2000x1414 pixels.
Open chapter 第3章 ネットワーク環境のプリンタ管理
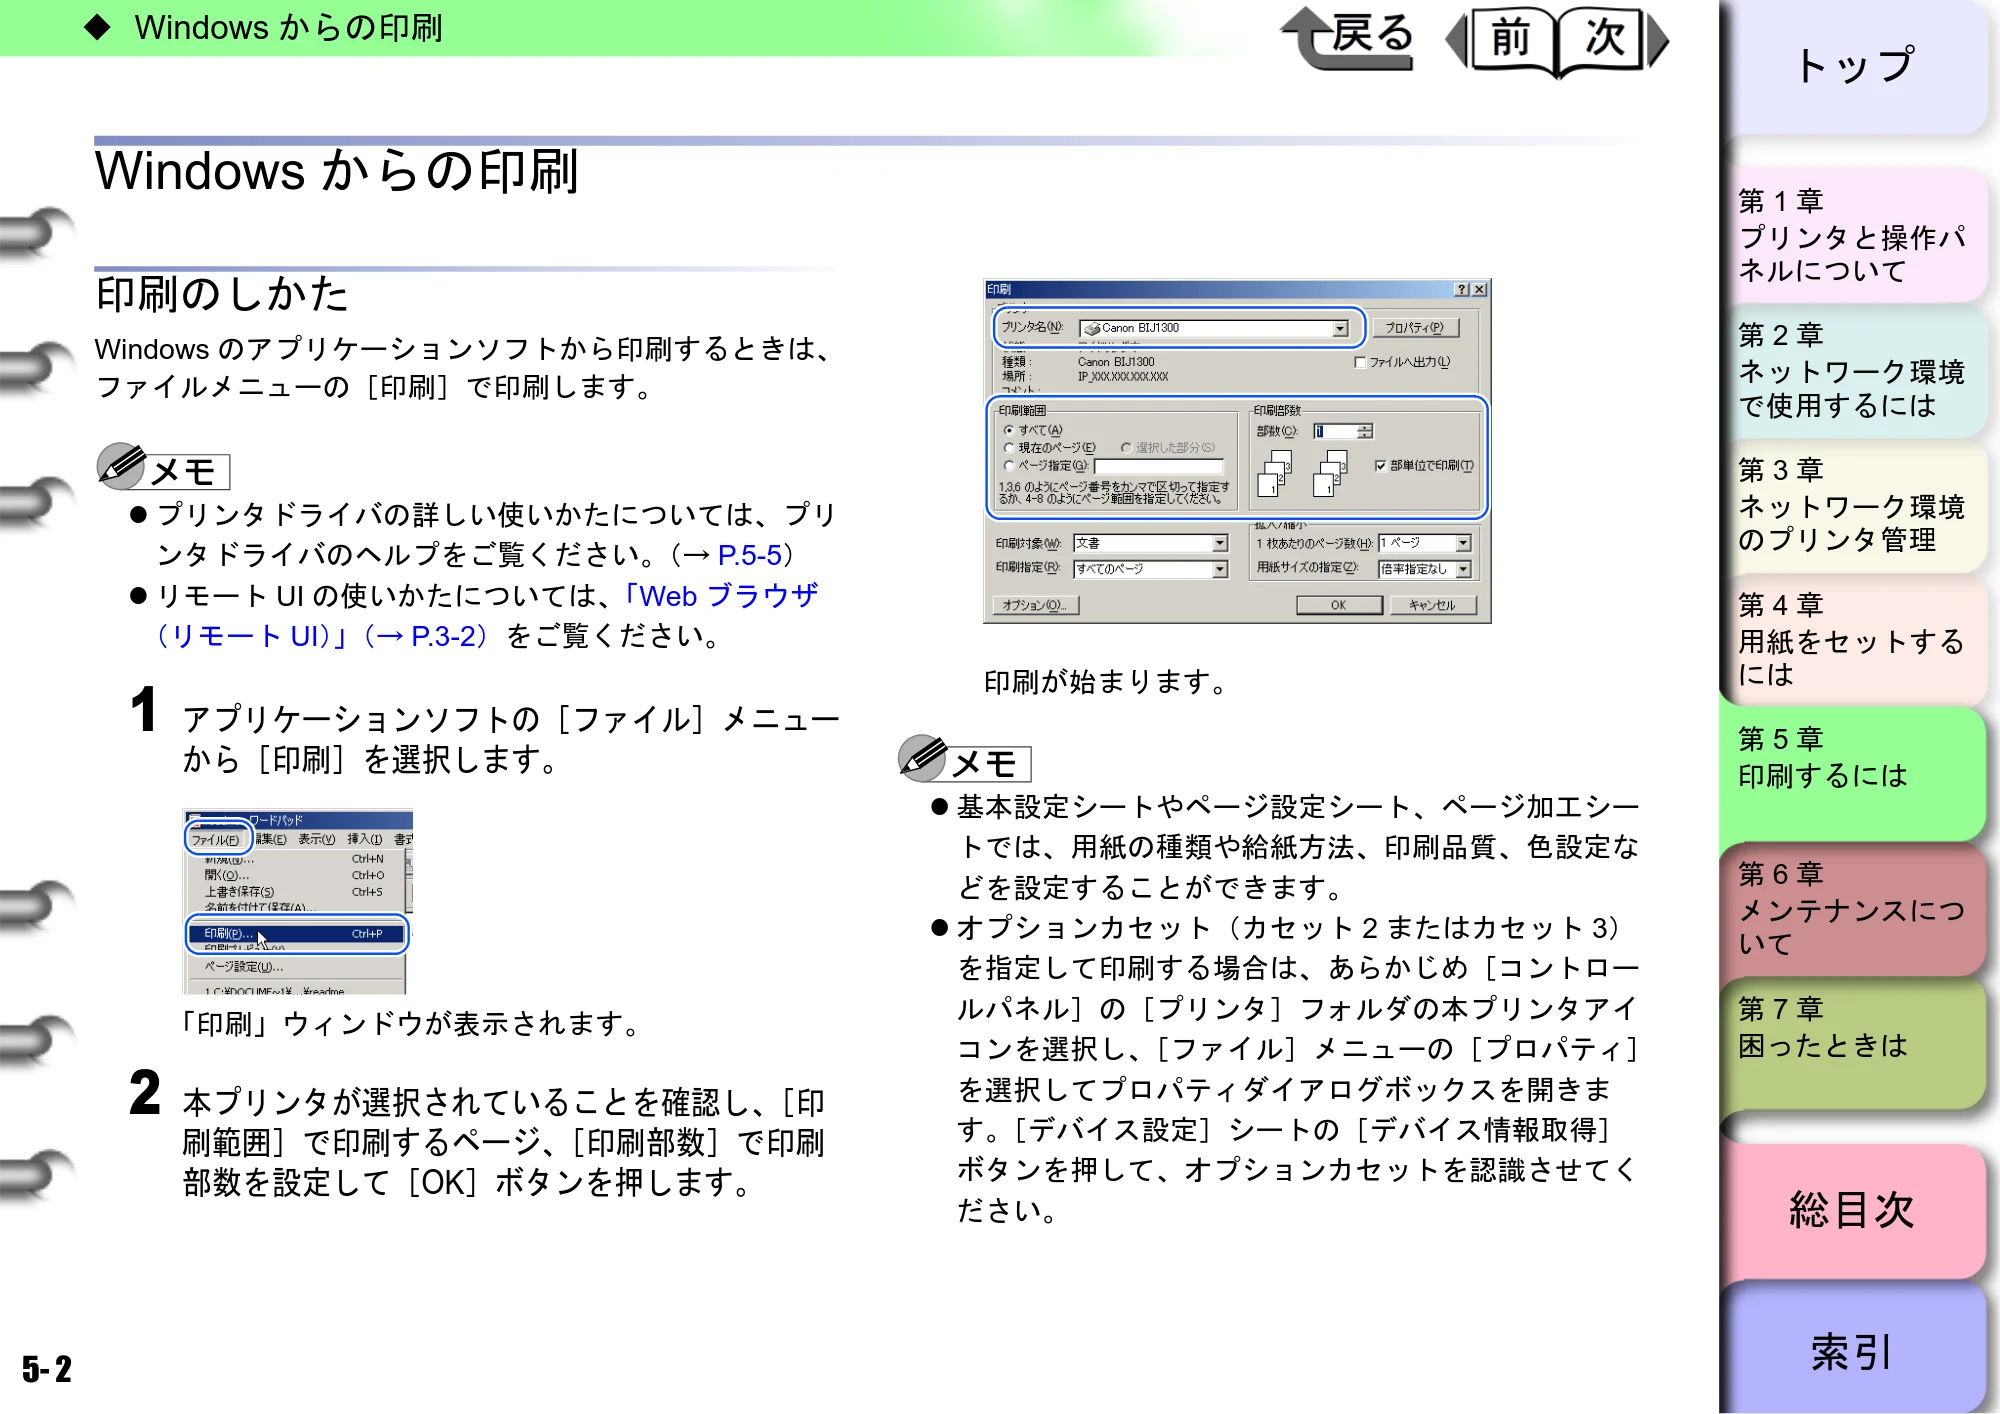point(1855,505)
